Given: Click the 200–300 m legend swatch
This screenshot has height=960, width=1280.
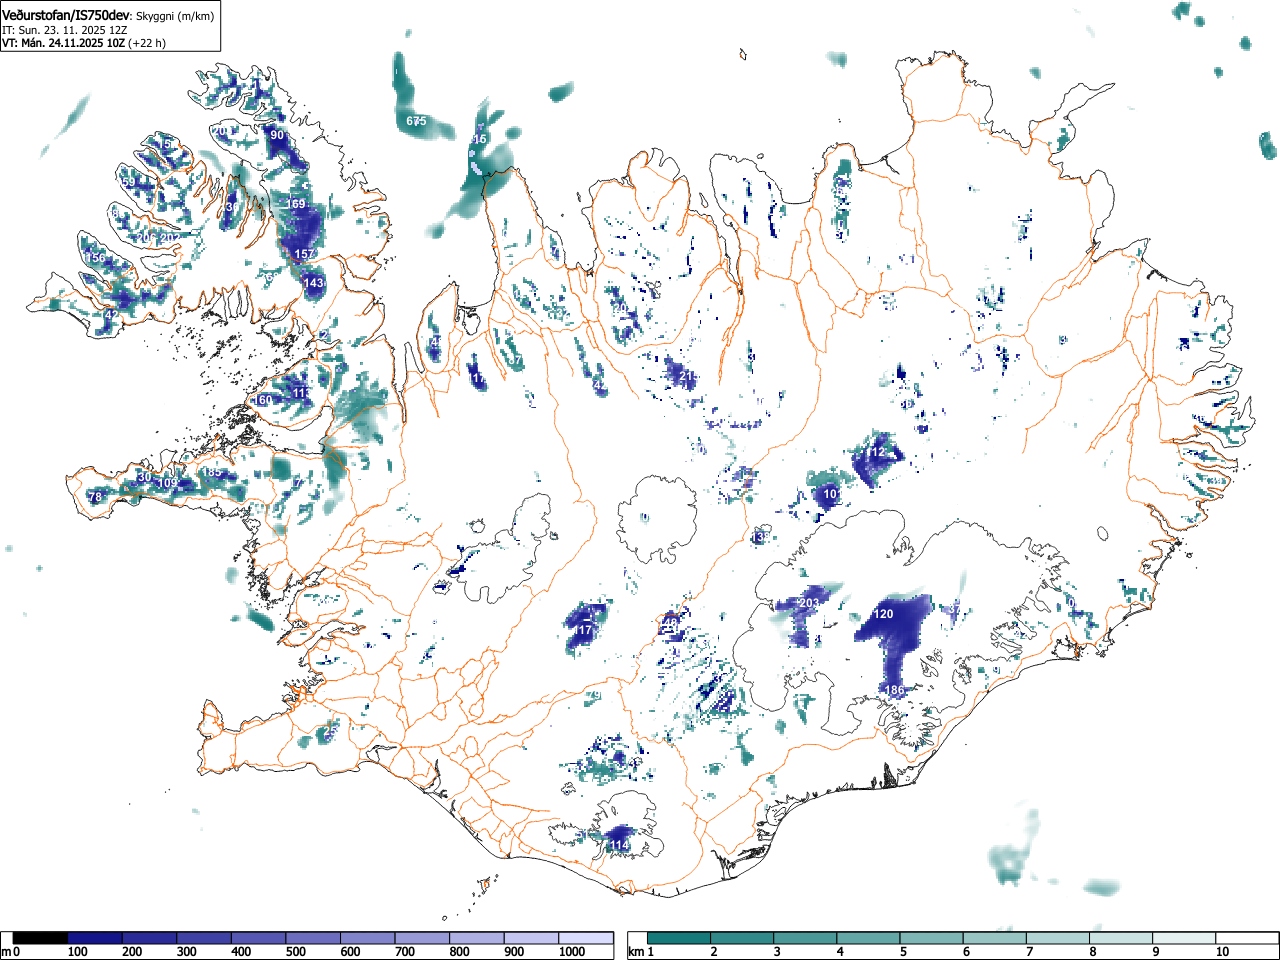Looking at the screenshot, I should coord(149,938).
